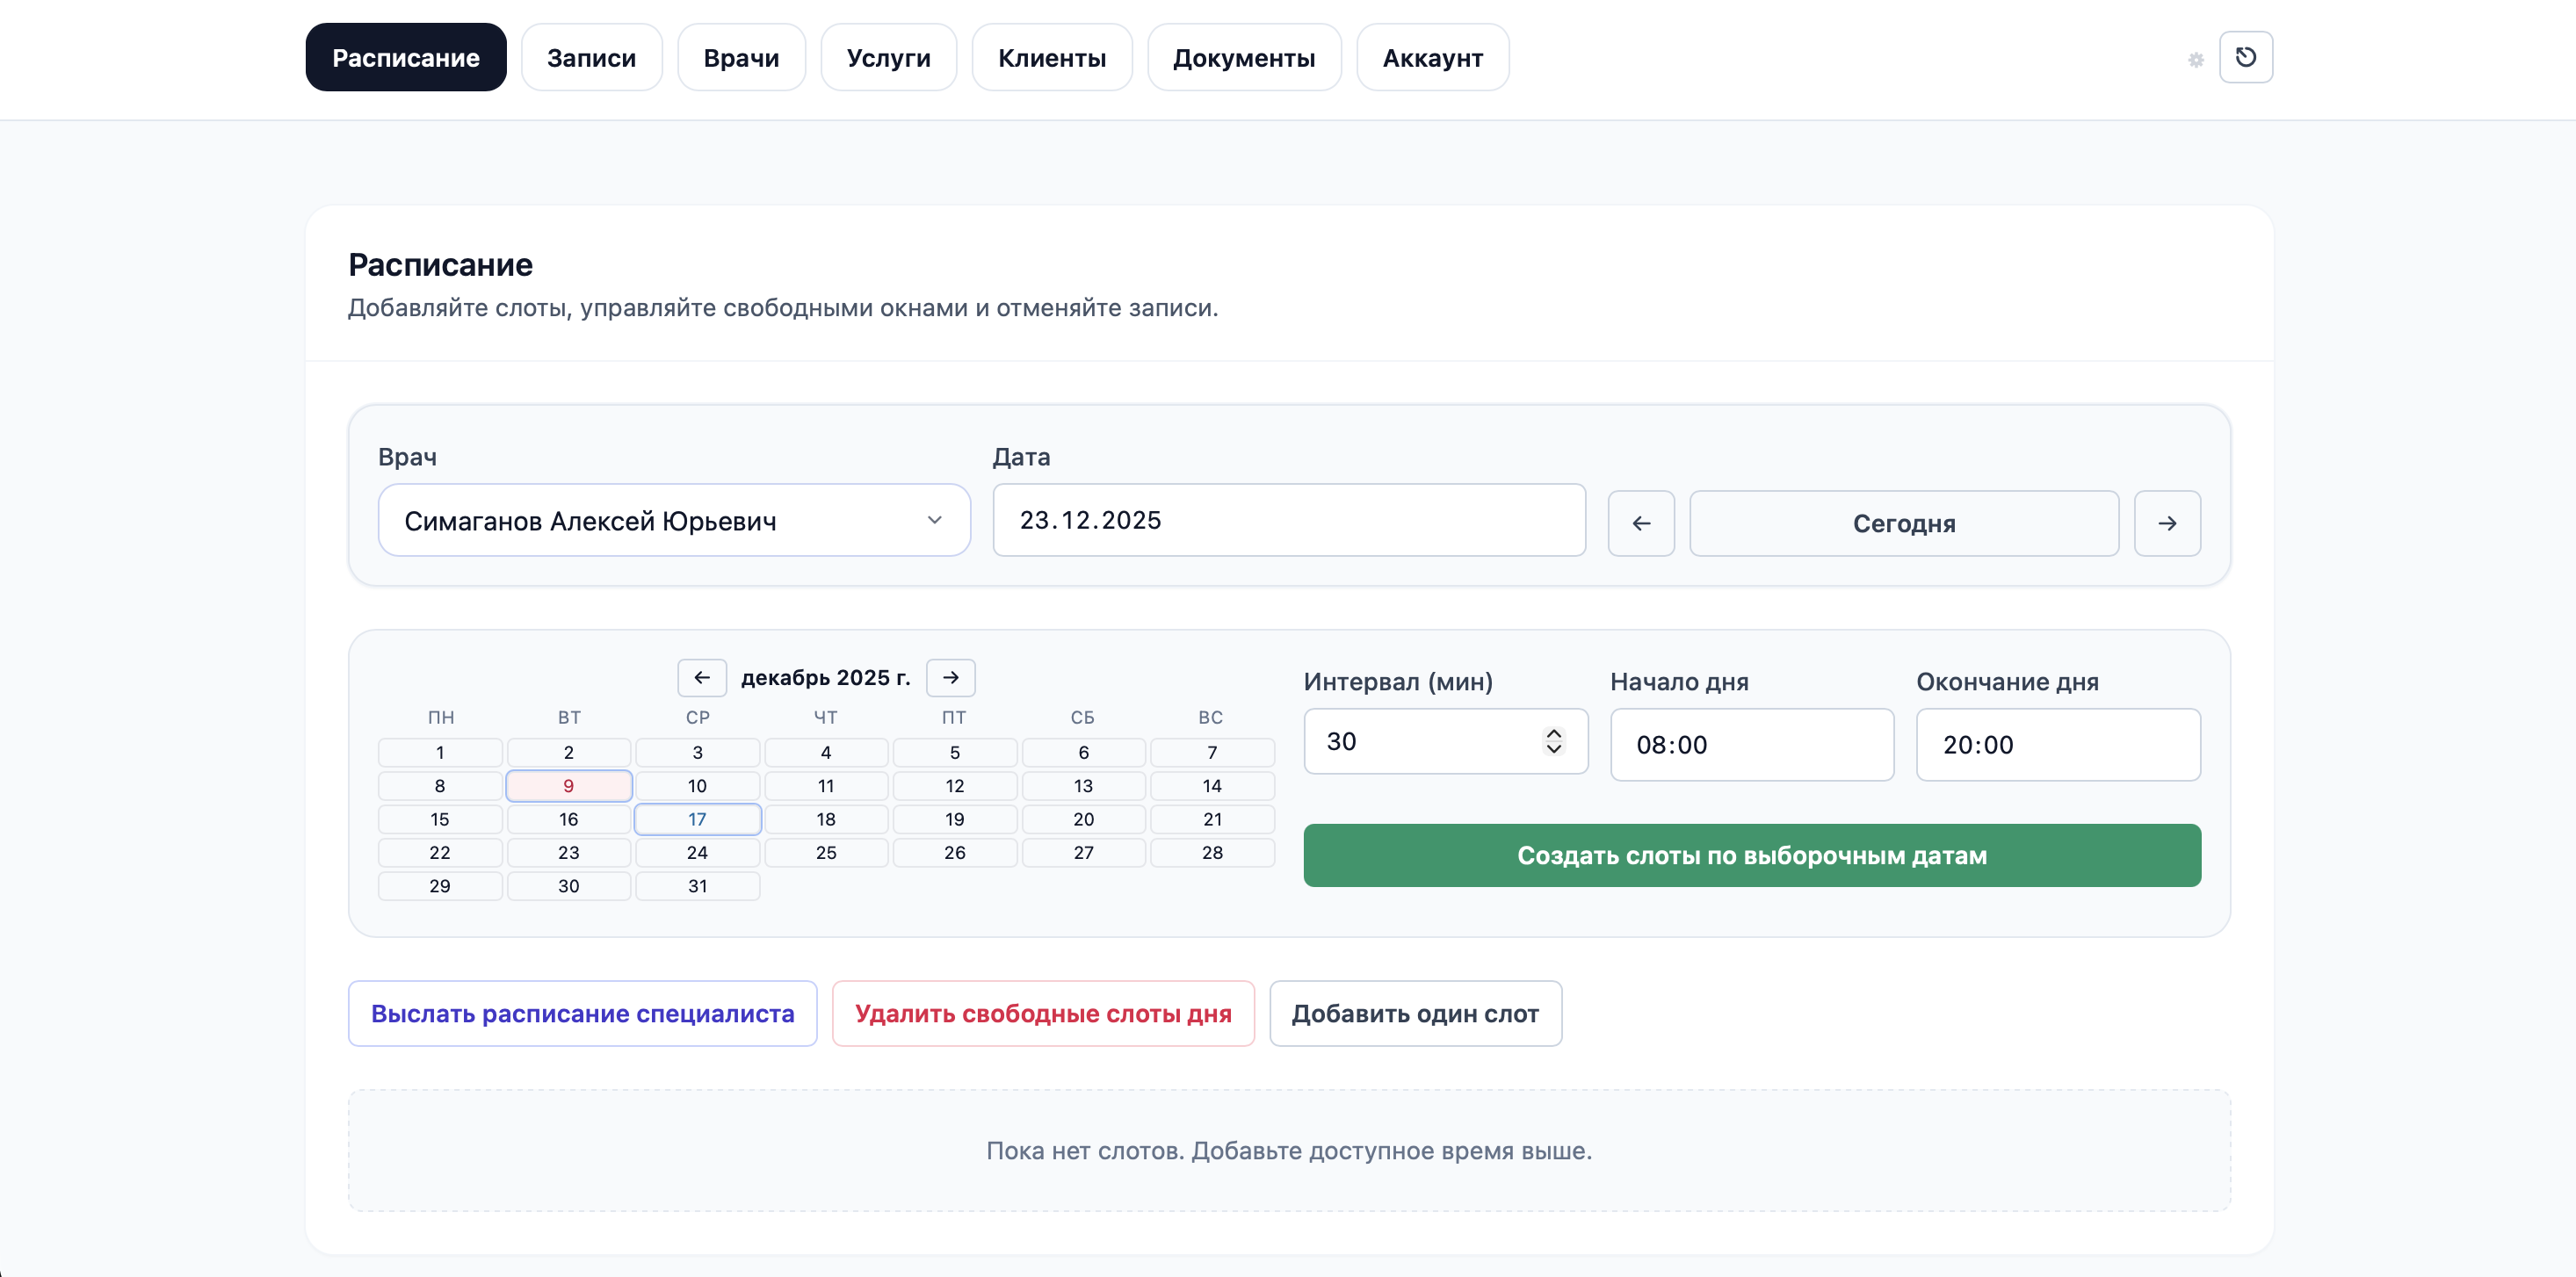Show next month in the calendar
This screenshot has height=1277, width=2576.
[950, 678]
